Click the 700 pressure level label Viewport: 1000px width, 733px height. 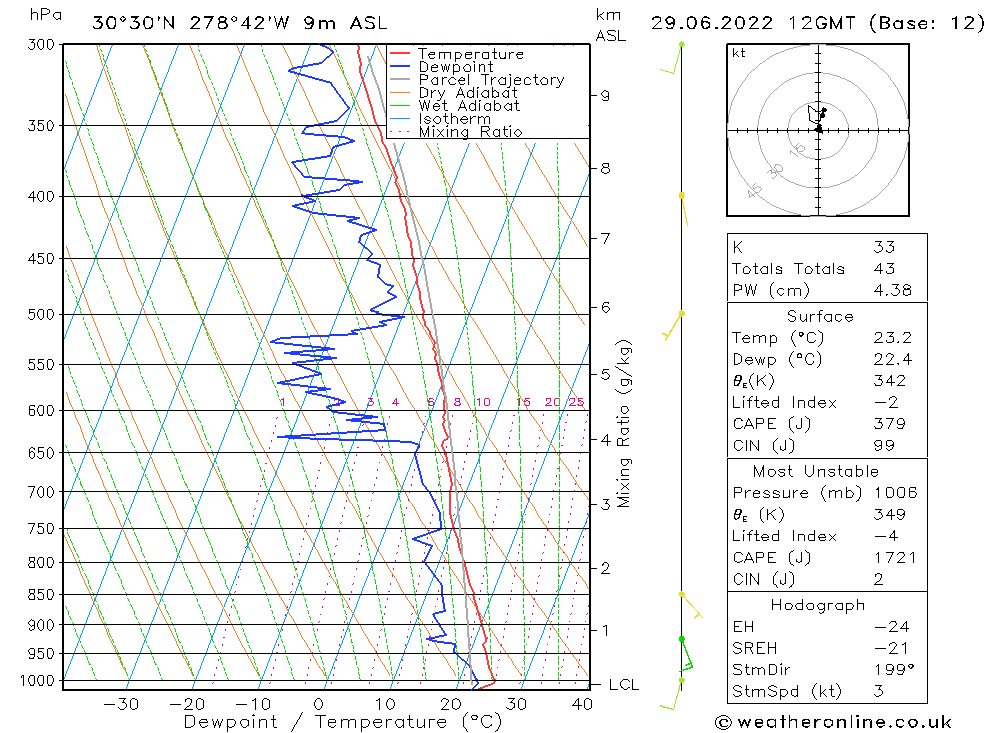point(41,492)
